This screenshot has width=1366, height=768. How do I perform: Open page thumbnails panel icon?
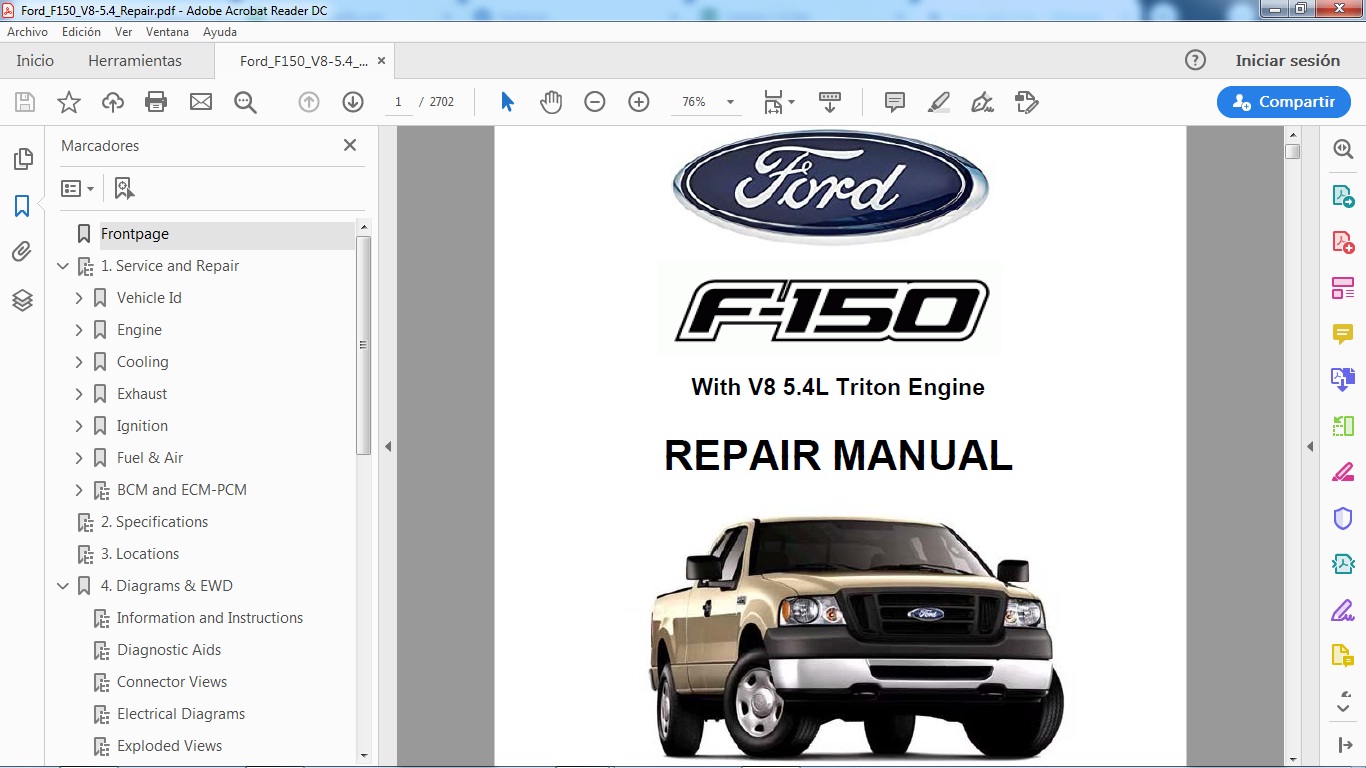[x=22, y=159]
